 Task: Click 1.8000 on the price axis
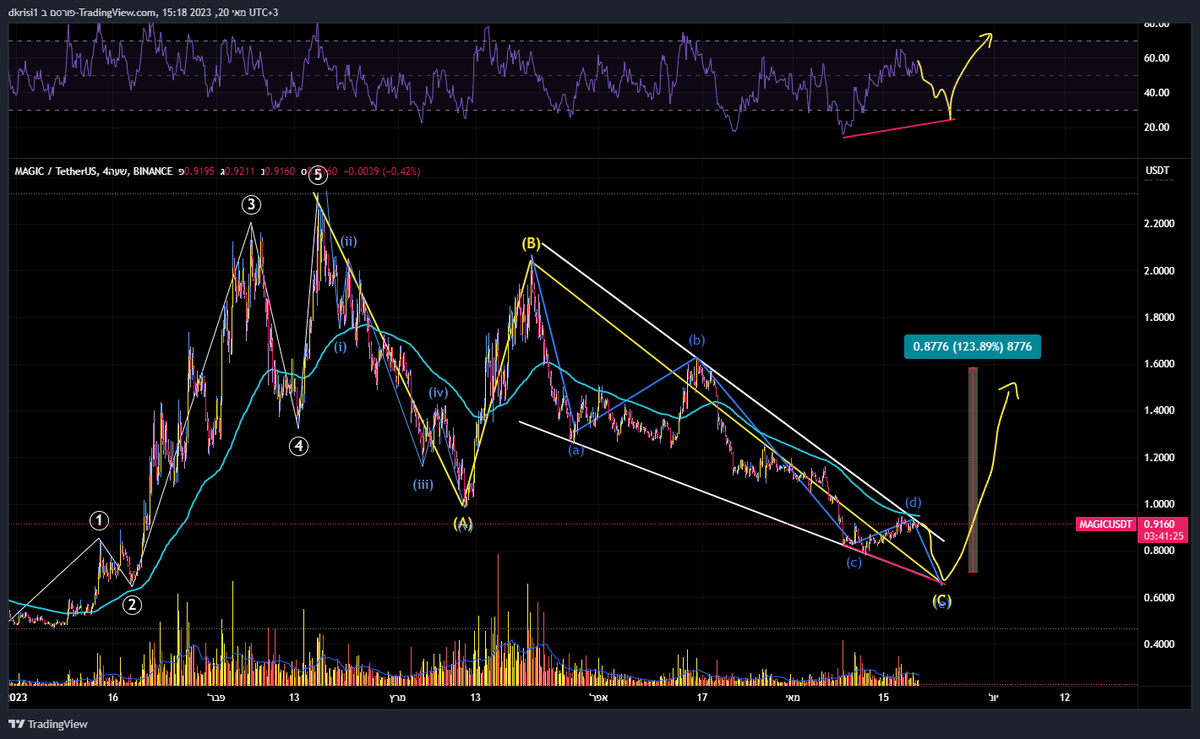coord(1160,317)
